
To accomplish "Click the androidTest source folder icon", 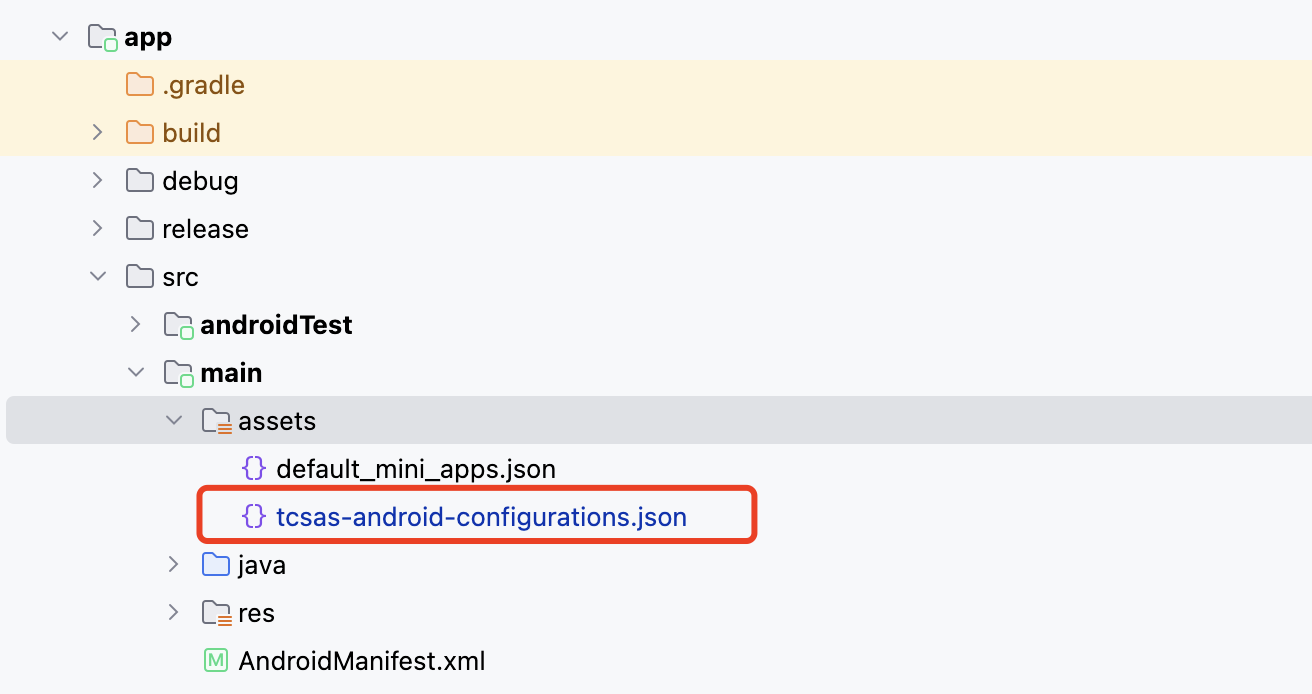I will point(177,324).
